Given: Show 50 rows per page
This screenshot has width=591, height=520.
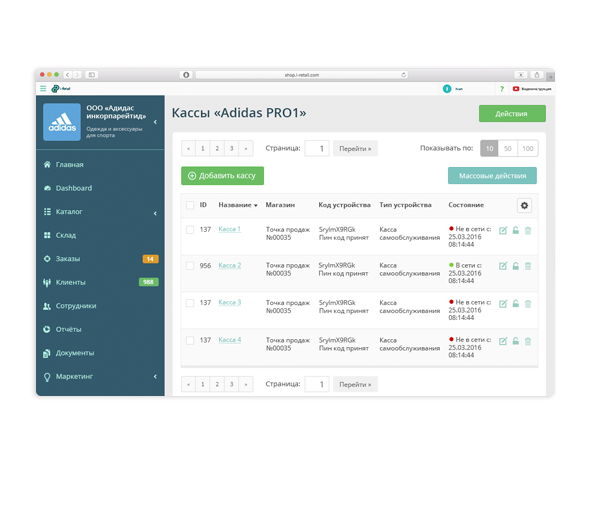Looking at the screenshot, I should tap(508, 148).
